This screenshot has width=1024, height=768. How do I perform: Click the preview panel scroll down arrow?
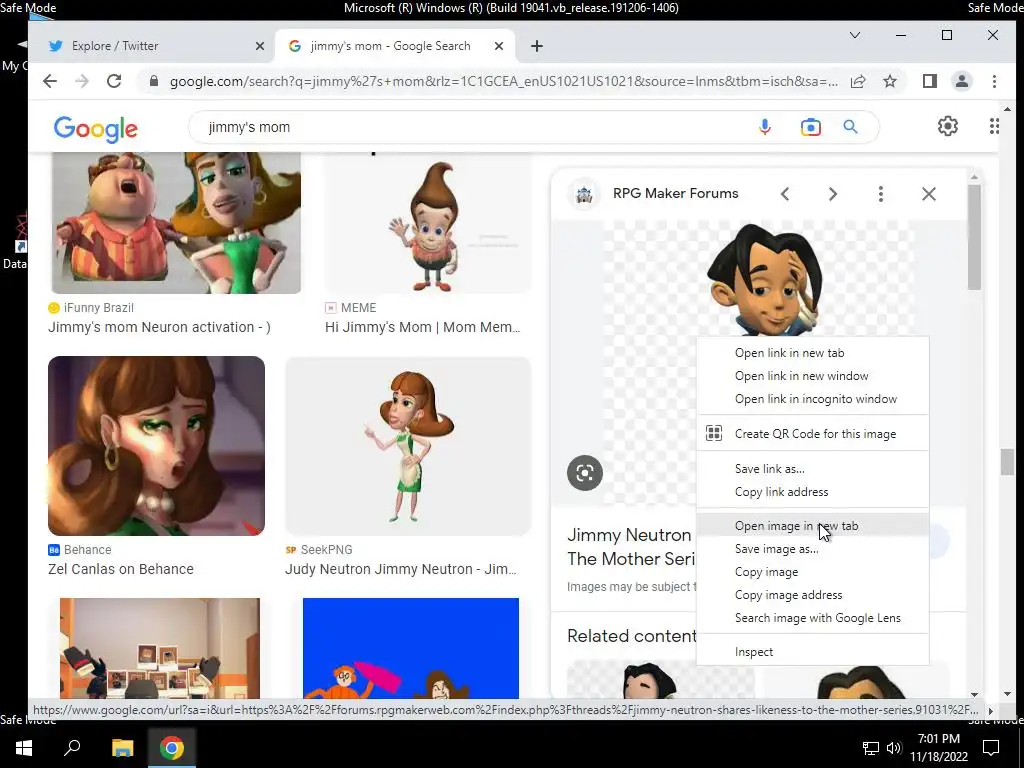tap(974, 694)
